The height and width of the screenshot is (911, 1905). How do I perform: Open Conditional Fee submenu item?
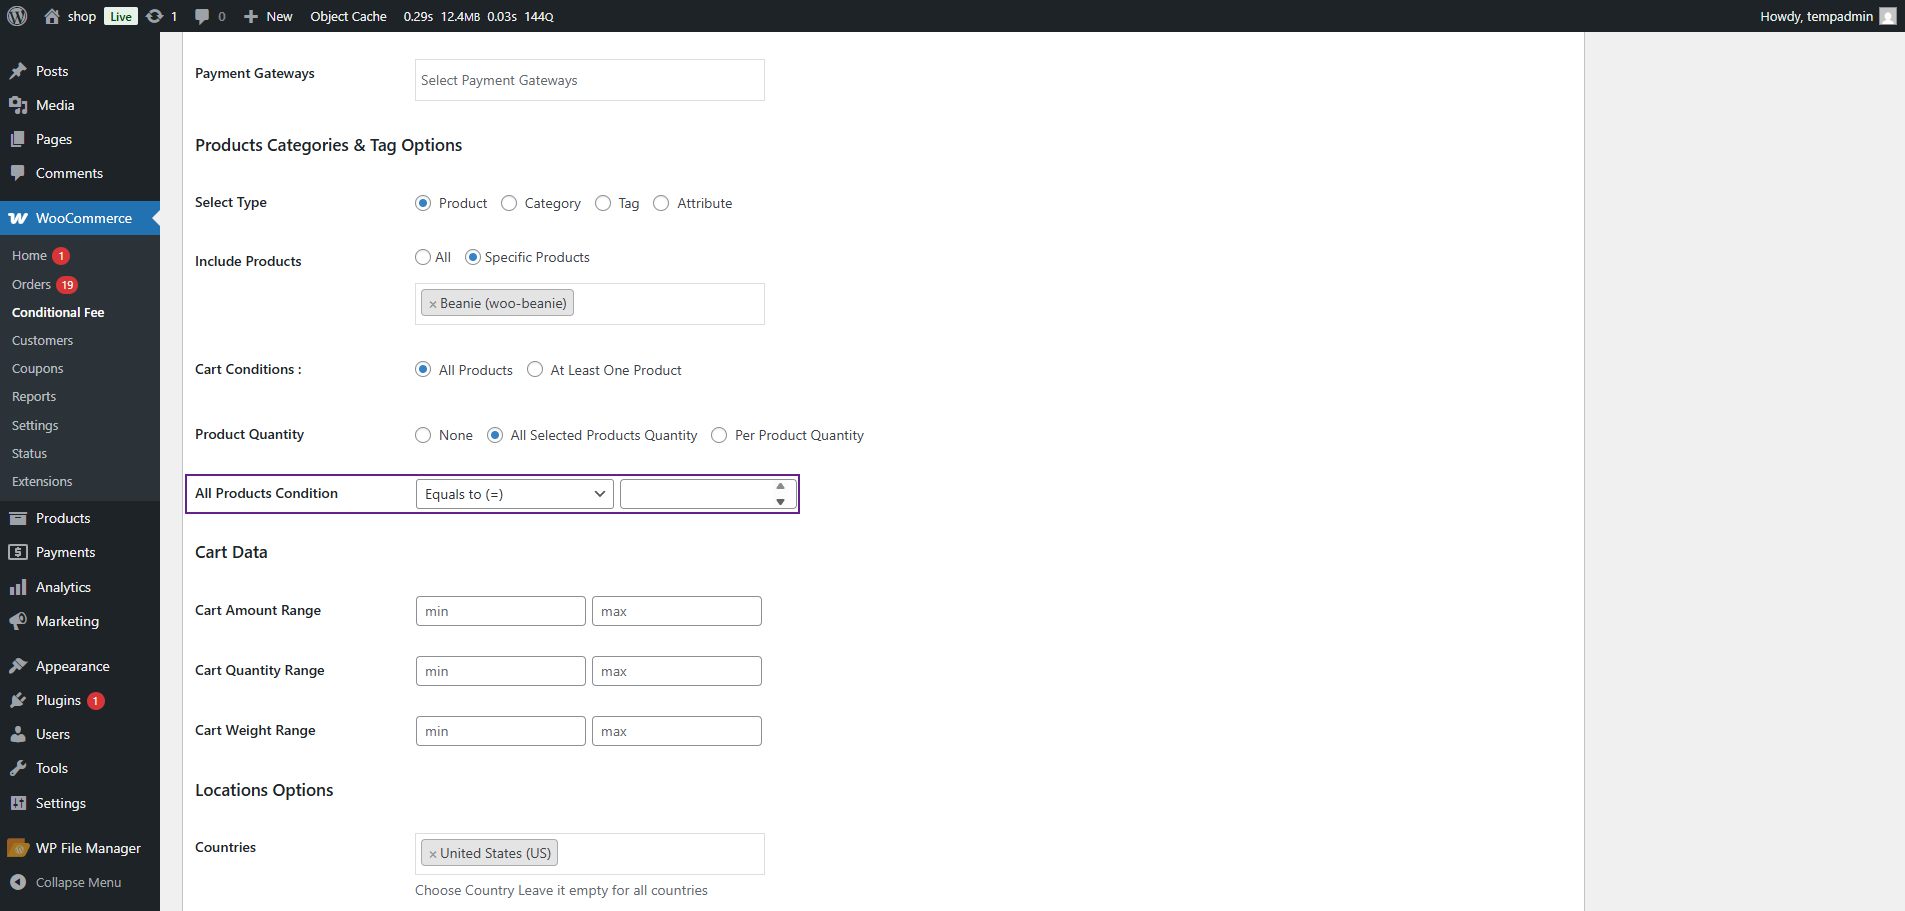[x=58, y=312]
